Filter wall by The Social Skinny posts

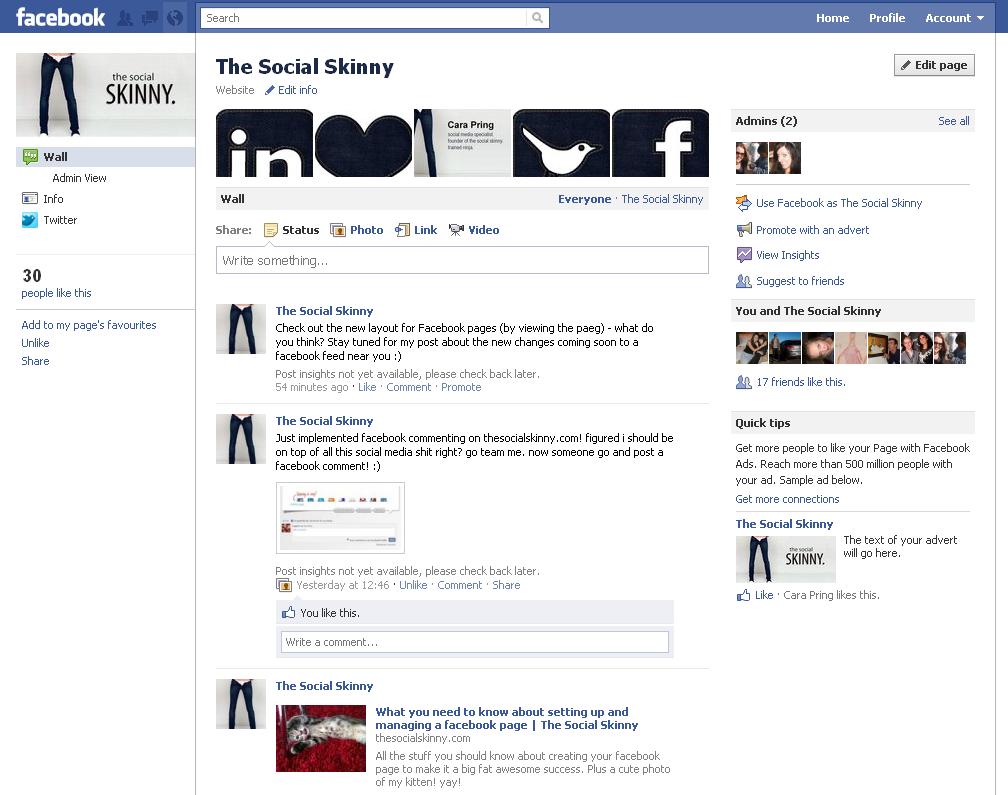662,199
